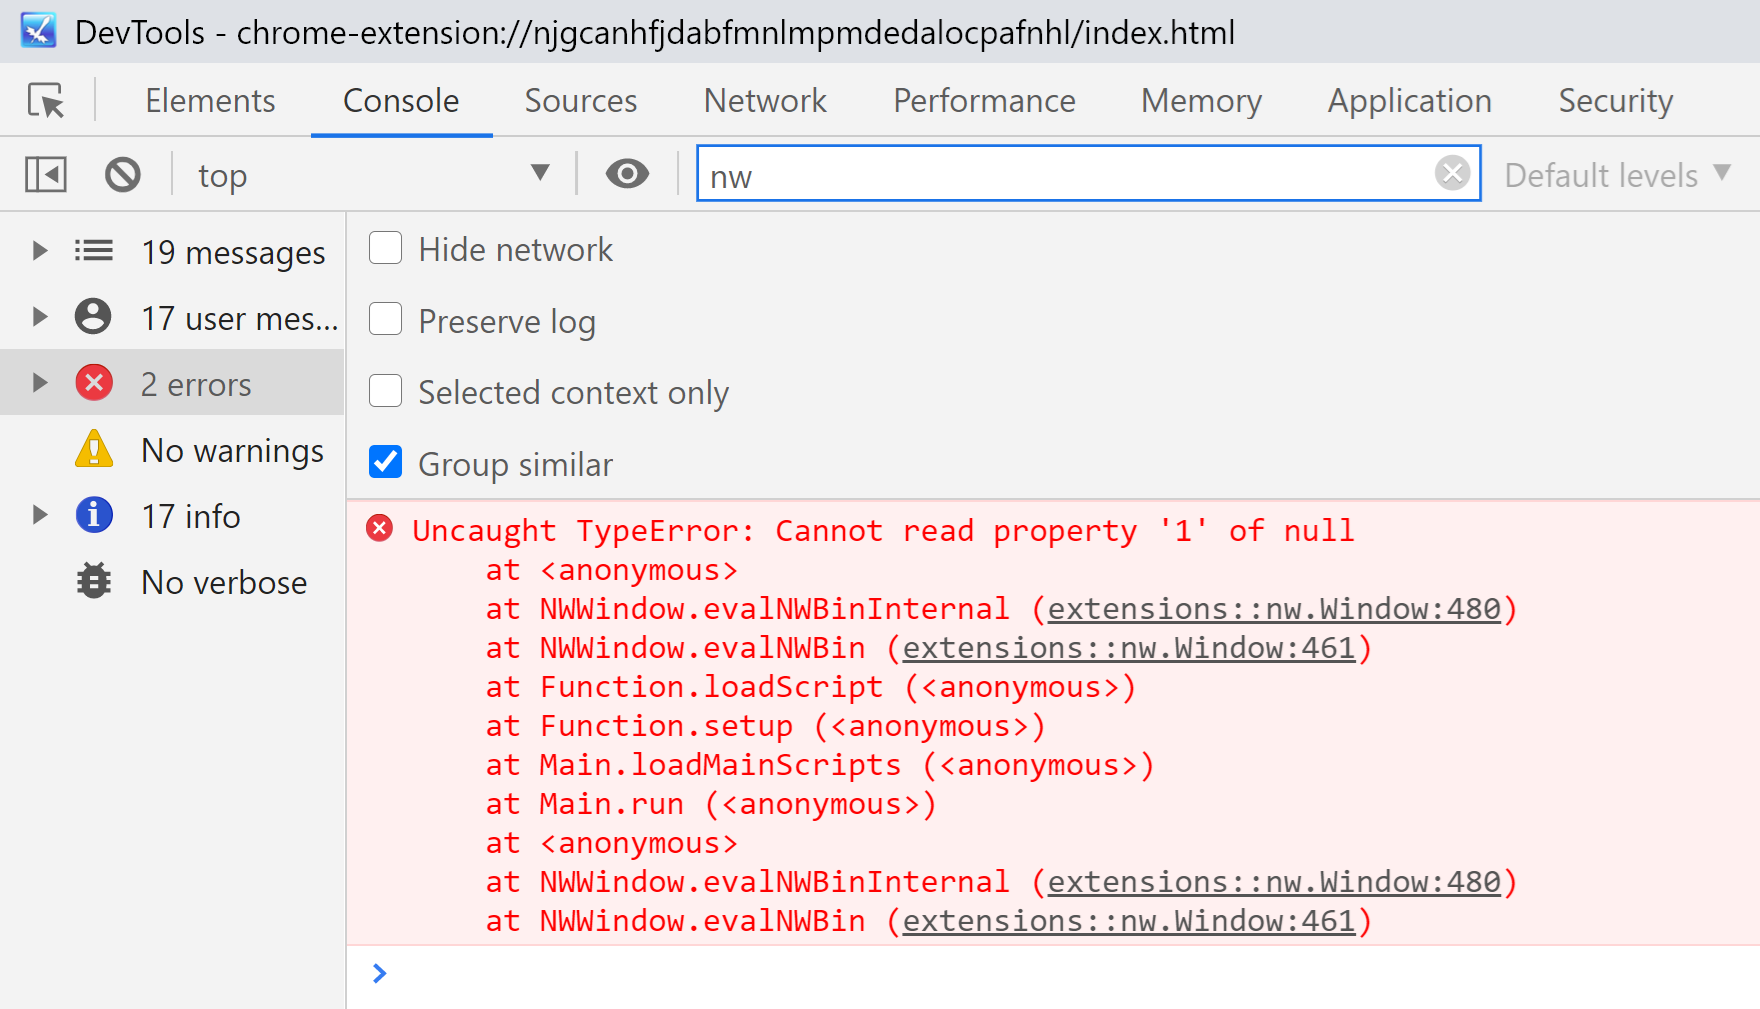This screenshot has width=1760, height=1009.
Task: Enable the Preserve log checkbox
Action: [386, 320]
